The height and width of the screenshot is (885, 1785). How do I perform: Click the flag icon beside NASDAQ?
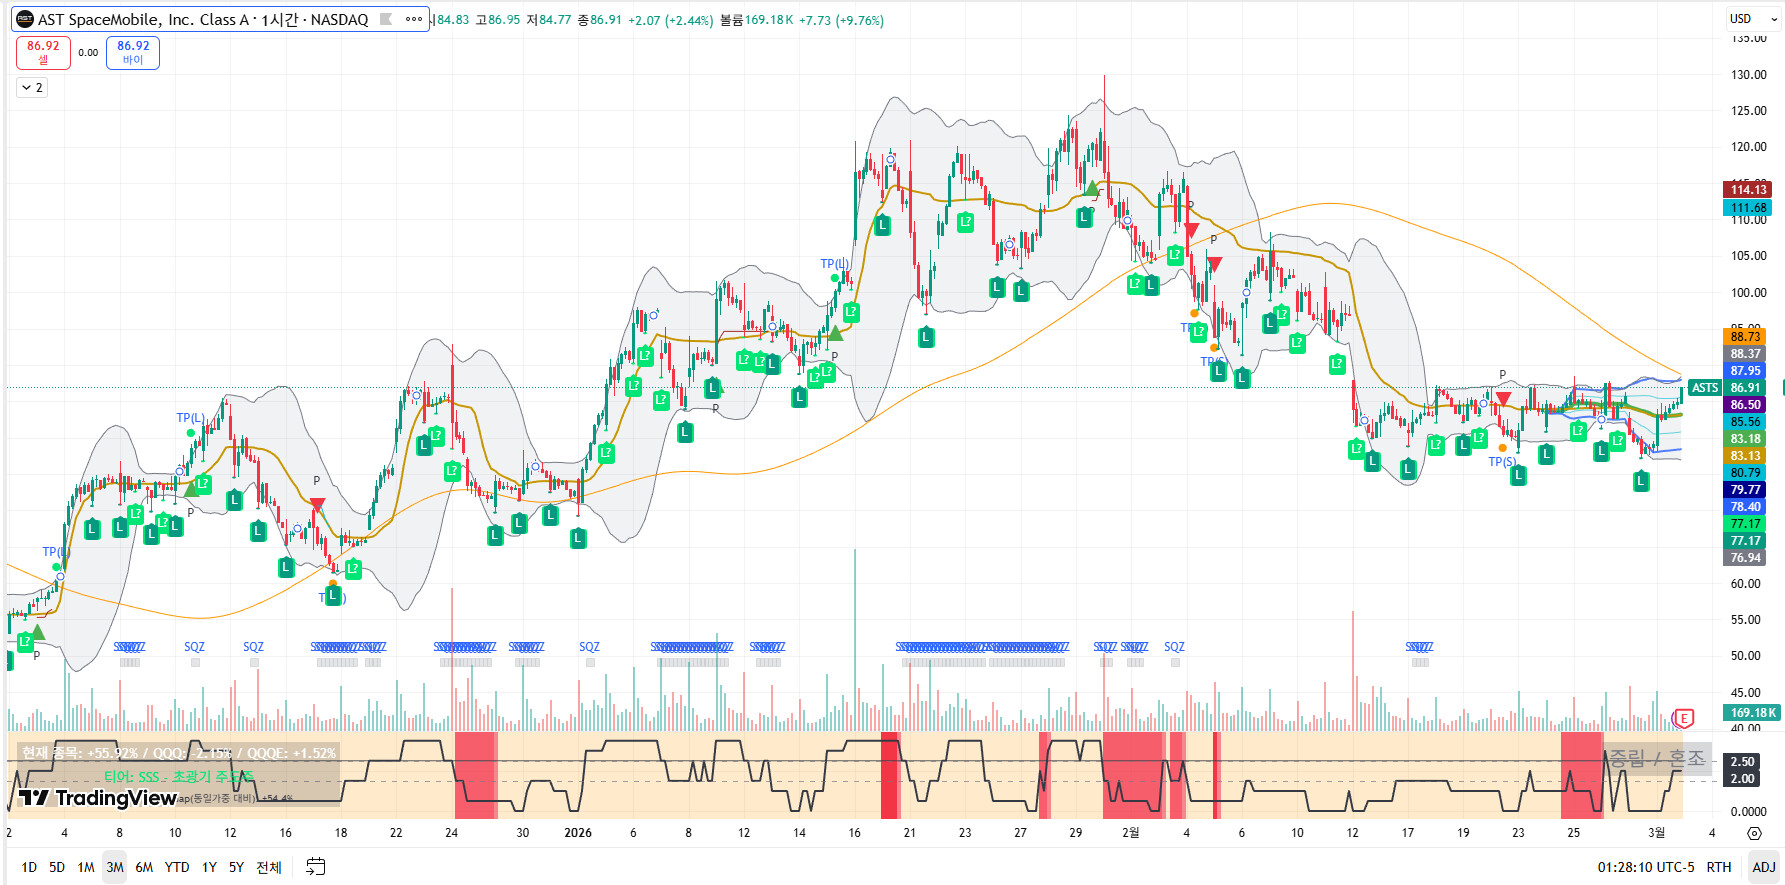(385, 19)
